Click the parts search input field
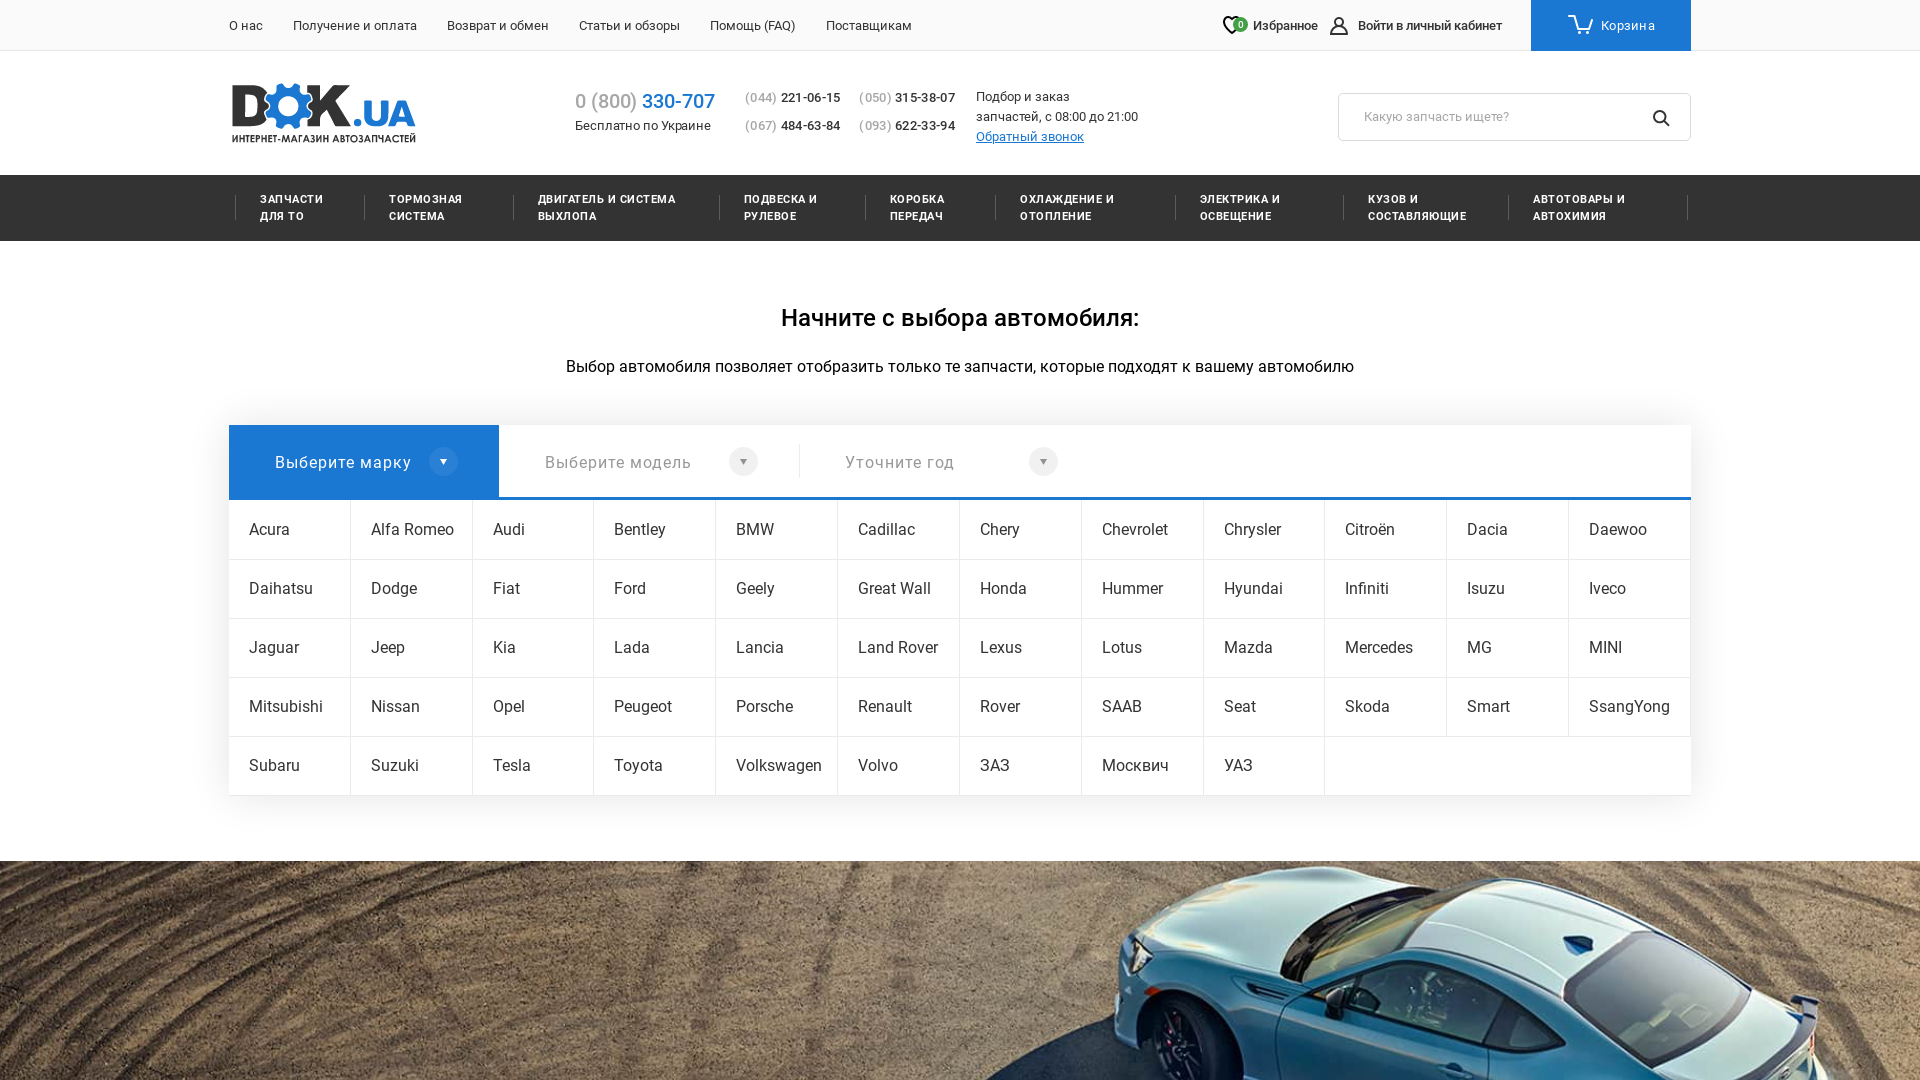Viewport: 1920px width, 1080px height. 1514,117
